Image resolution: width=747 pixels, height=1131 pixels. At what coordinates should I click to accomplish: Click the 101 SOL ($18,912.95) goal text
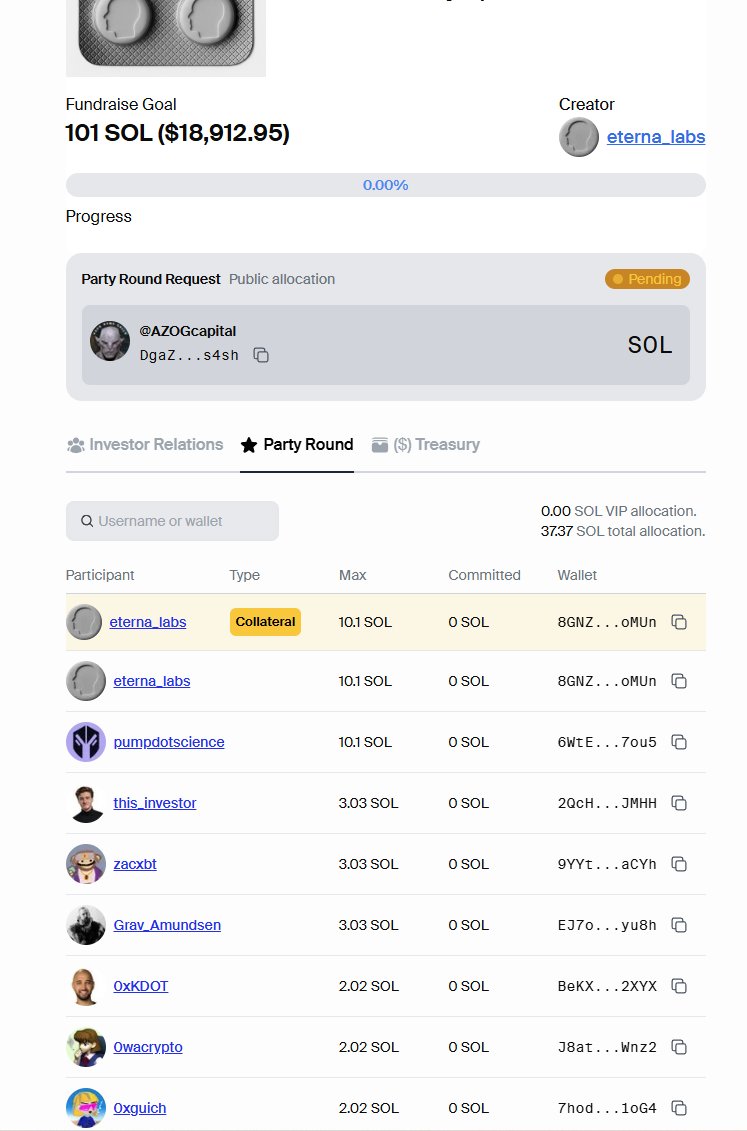pos(177,133)
